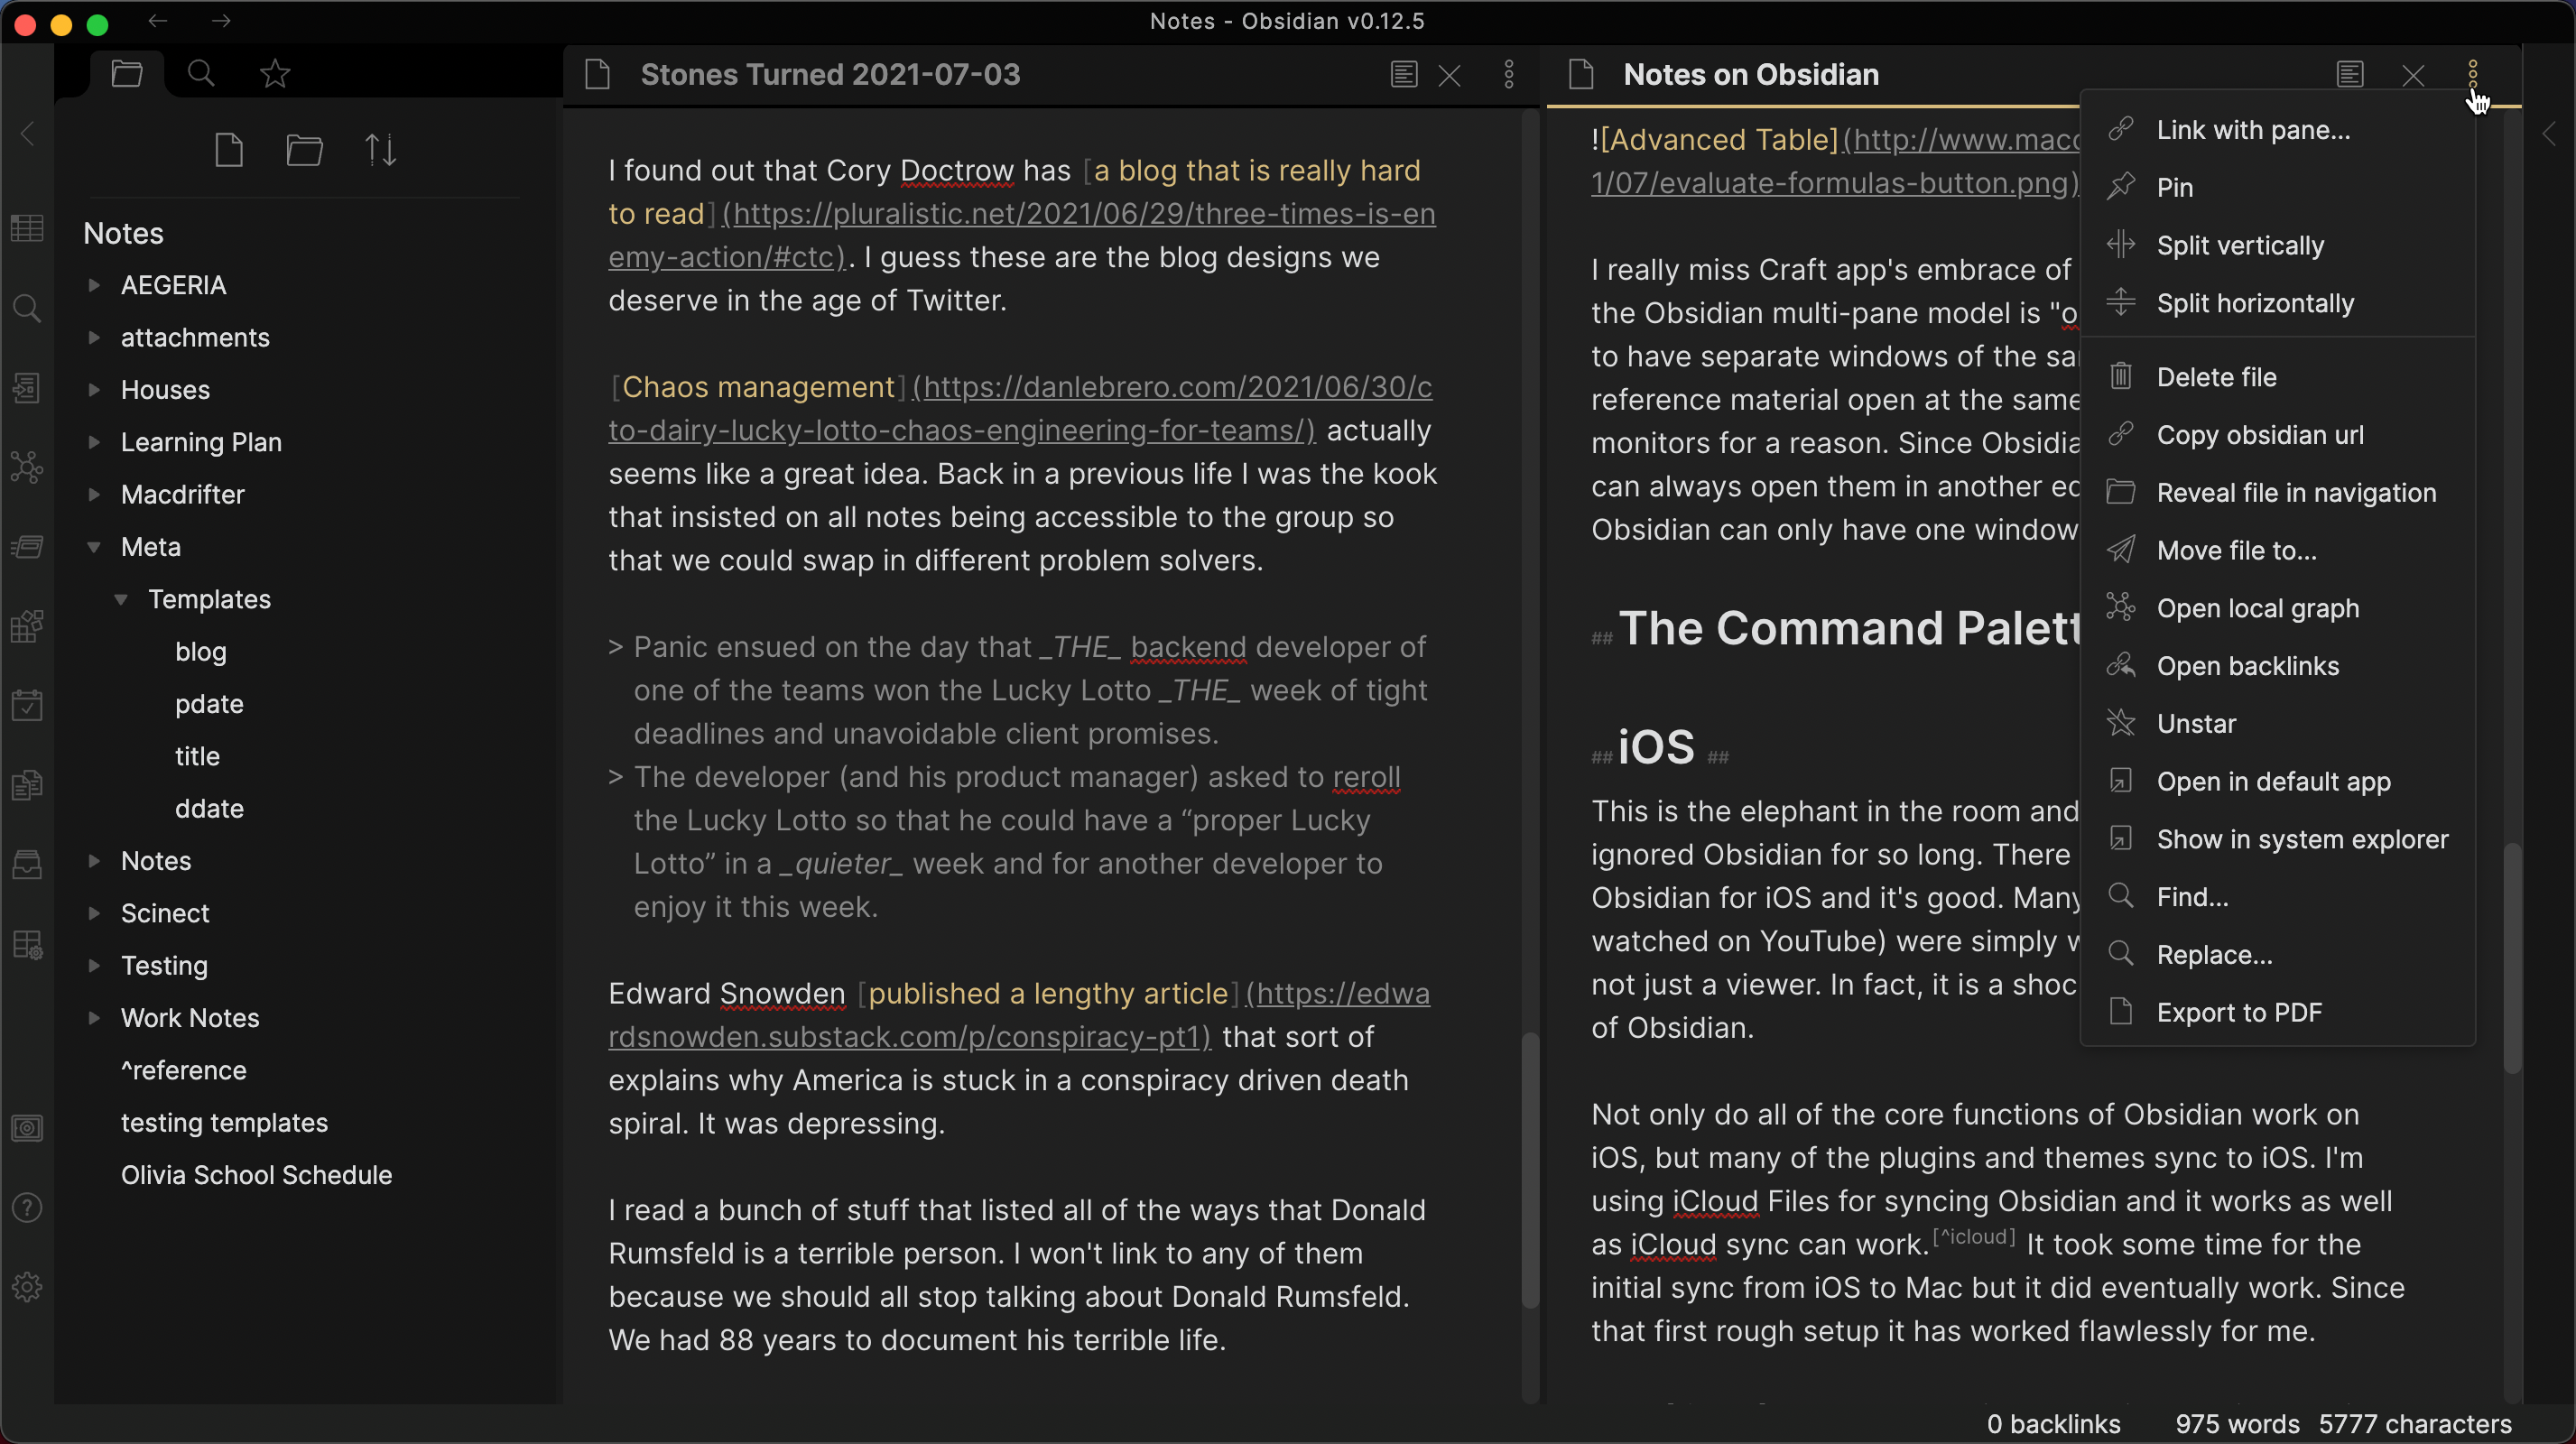2576x1444 pixels.
Task: Toggle preview mode for Notes on Obsidian
Action: point(2350,74)
